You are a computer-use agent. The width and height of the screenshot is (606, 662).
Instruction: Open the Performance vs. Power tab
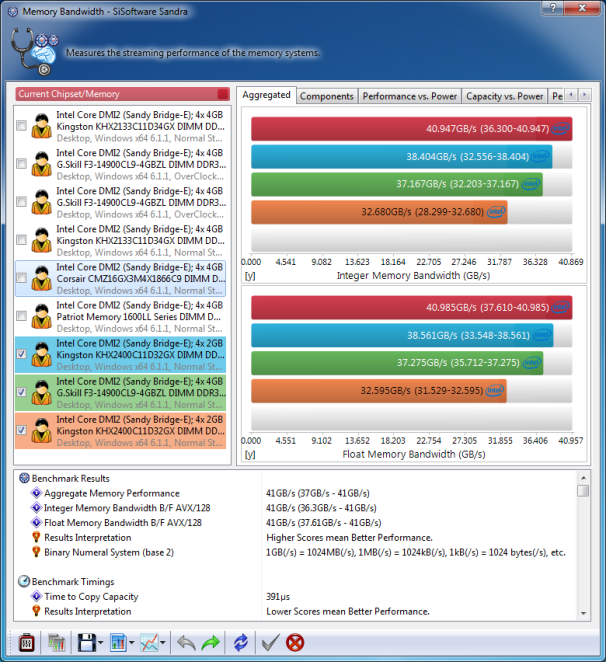[x=410, y=96]
